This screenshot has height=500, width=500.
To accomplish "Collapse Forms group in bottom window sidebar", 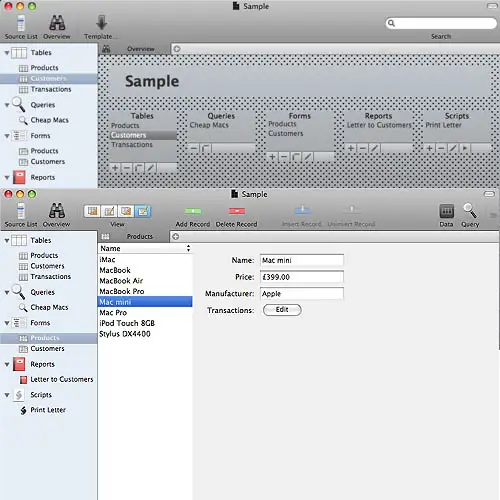I will point(7,323).
